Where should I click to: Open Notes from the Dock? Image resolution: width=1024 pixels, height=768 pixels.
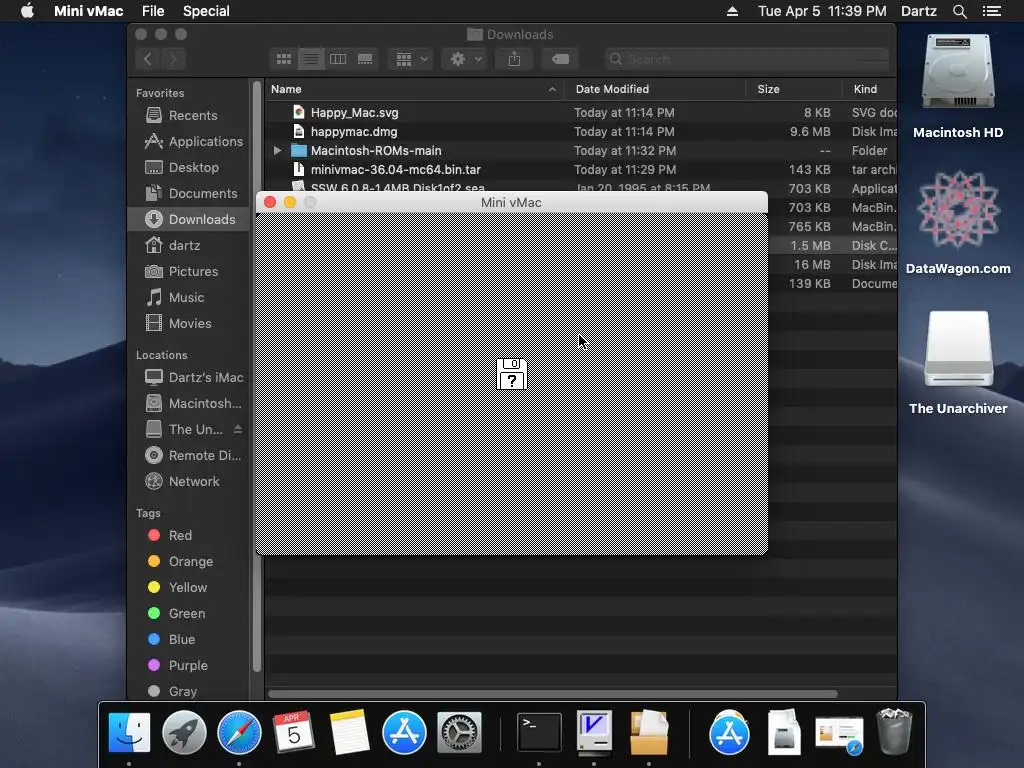pos(349,732)
